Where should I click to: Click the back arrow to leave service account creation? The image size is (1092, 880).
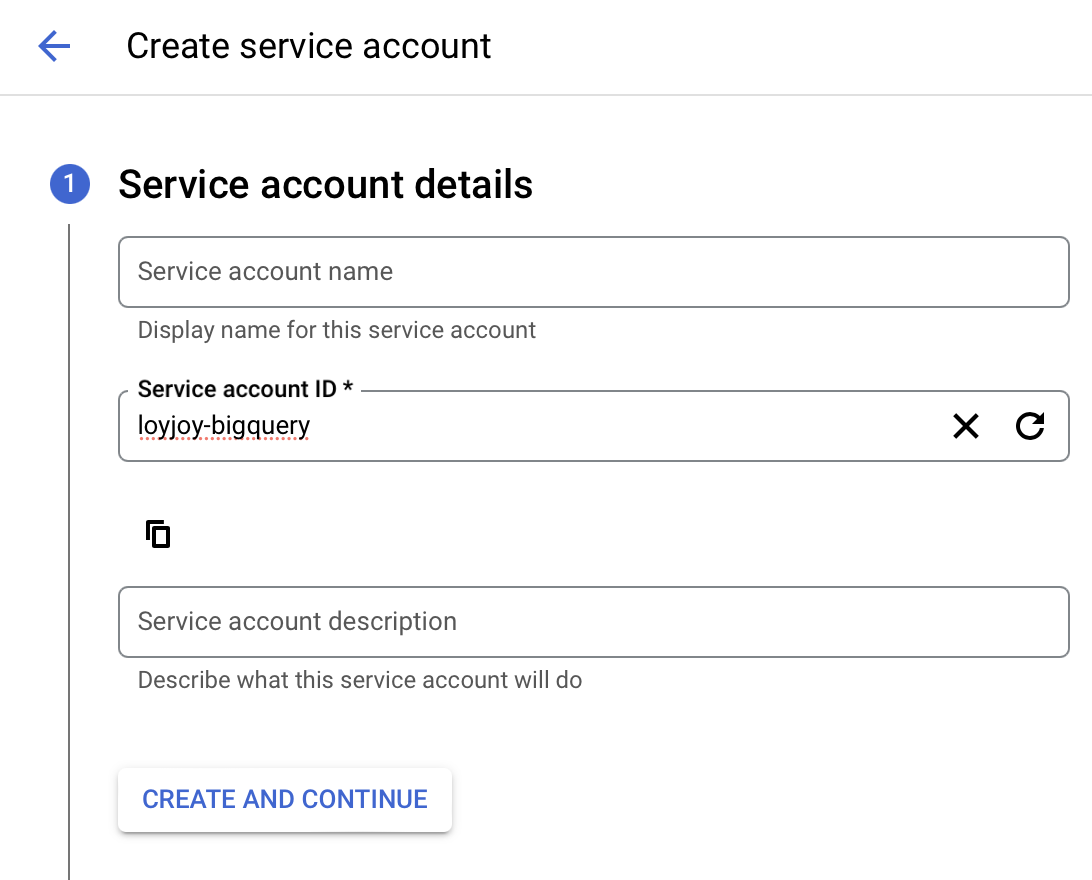tap(54, 46)
